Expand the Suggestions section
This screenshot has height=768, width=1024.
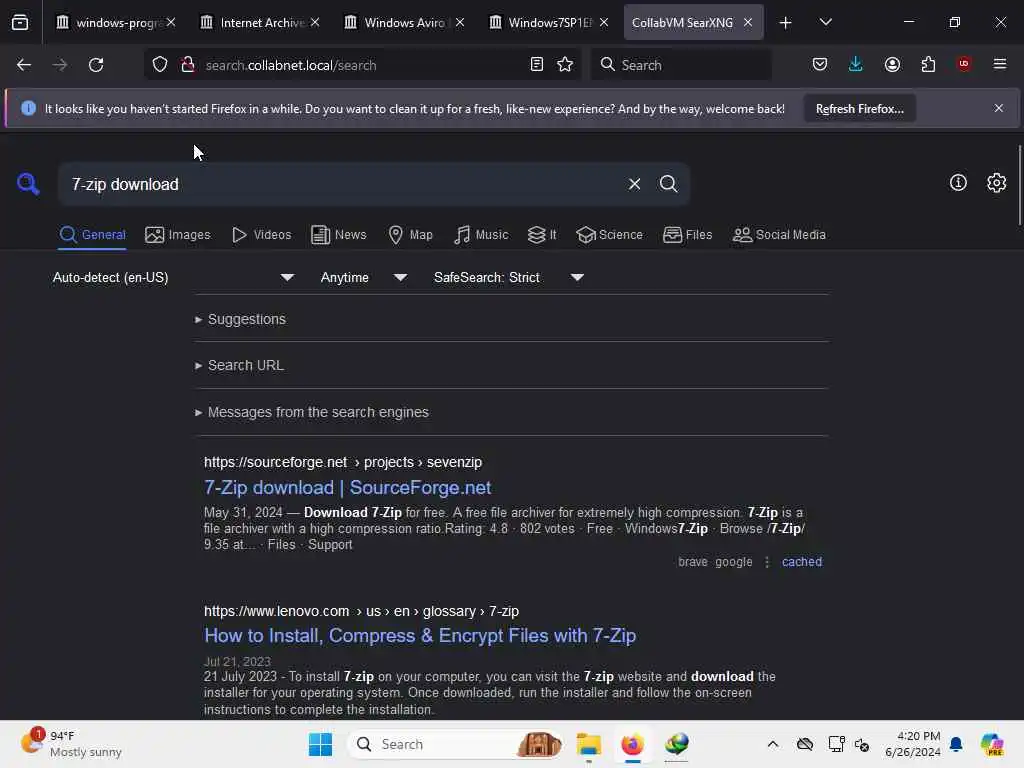click(x=240, y=319)
